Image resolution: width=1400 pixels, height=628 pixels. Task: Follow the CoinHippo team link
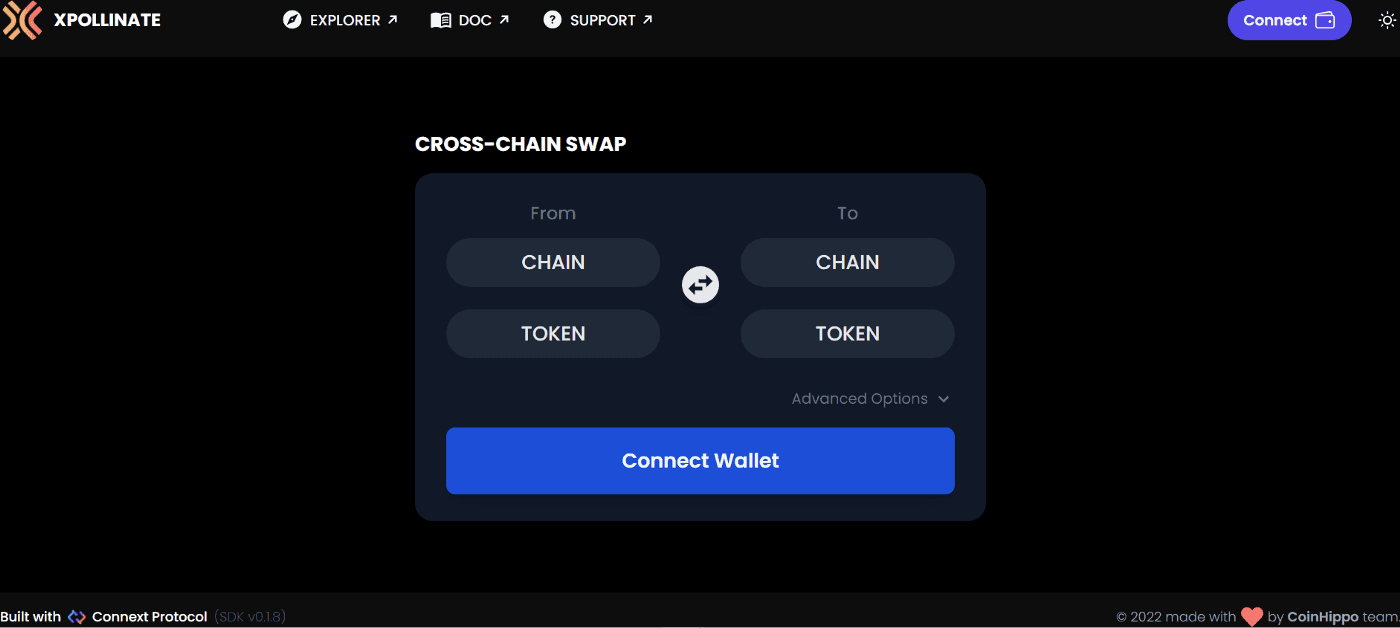pos(1324,616)
